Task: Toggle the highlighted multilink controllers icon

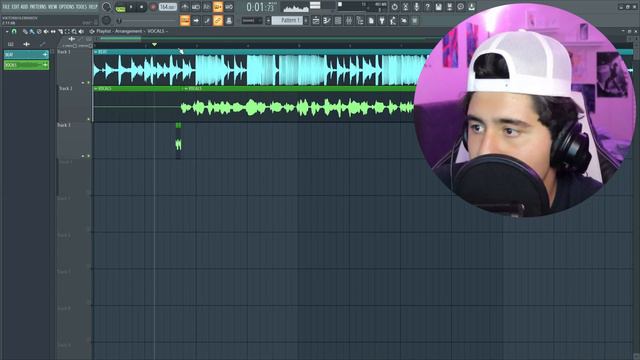Action: [218, 20]
